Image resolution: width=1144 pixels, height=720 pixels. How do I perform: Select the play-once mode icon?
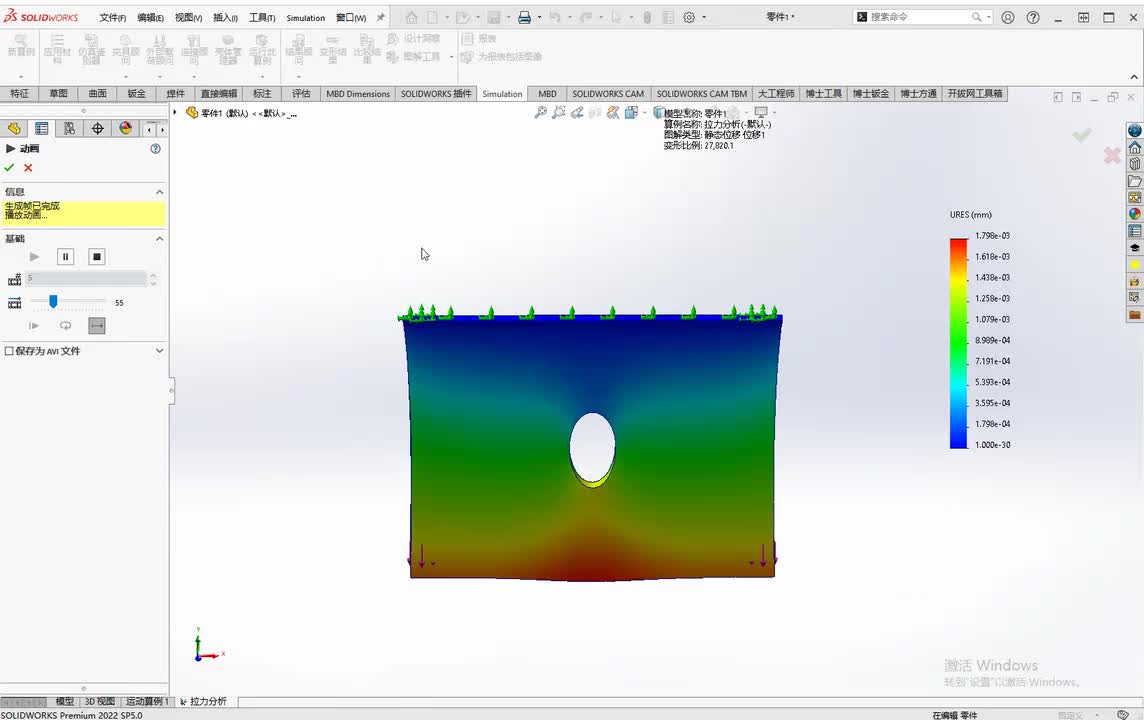(34, 326)
